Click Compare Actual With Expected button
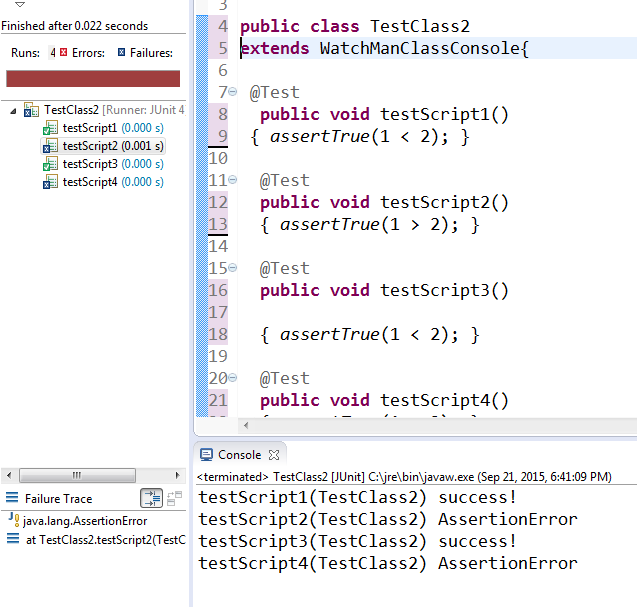The width and height of the screenshot is (637, 607). tap(175, 498)
